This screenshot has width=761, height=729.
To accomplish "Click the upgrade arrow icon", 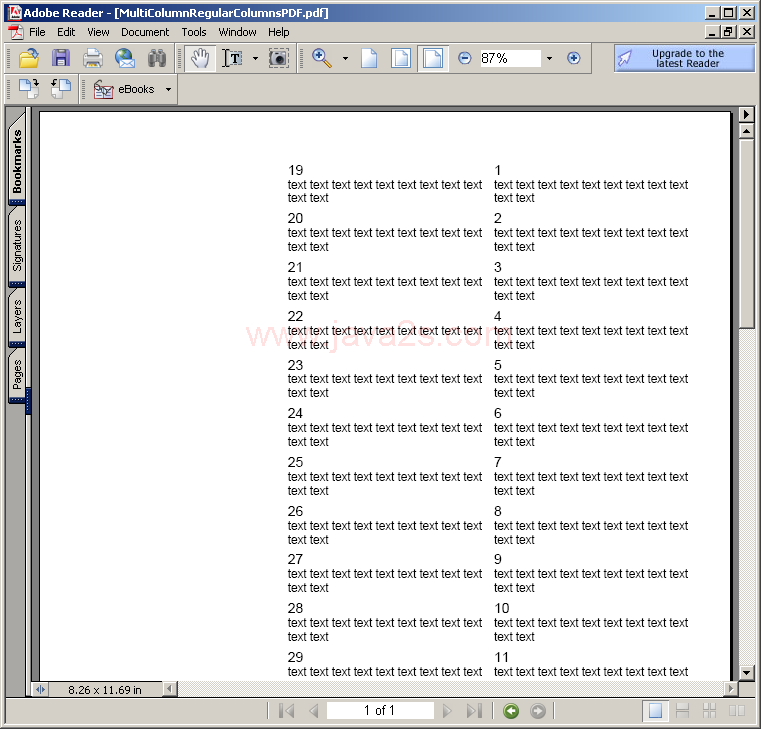I will [x=625, y=58].
